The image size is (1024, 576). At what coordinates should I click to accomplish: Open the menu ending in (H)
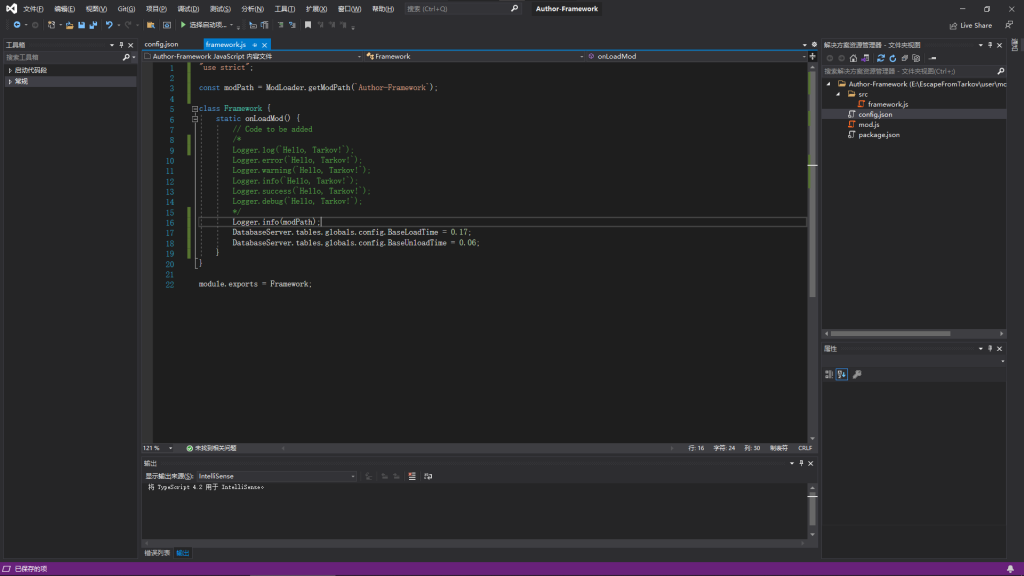pos(383,9)
